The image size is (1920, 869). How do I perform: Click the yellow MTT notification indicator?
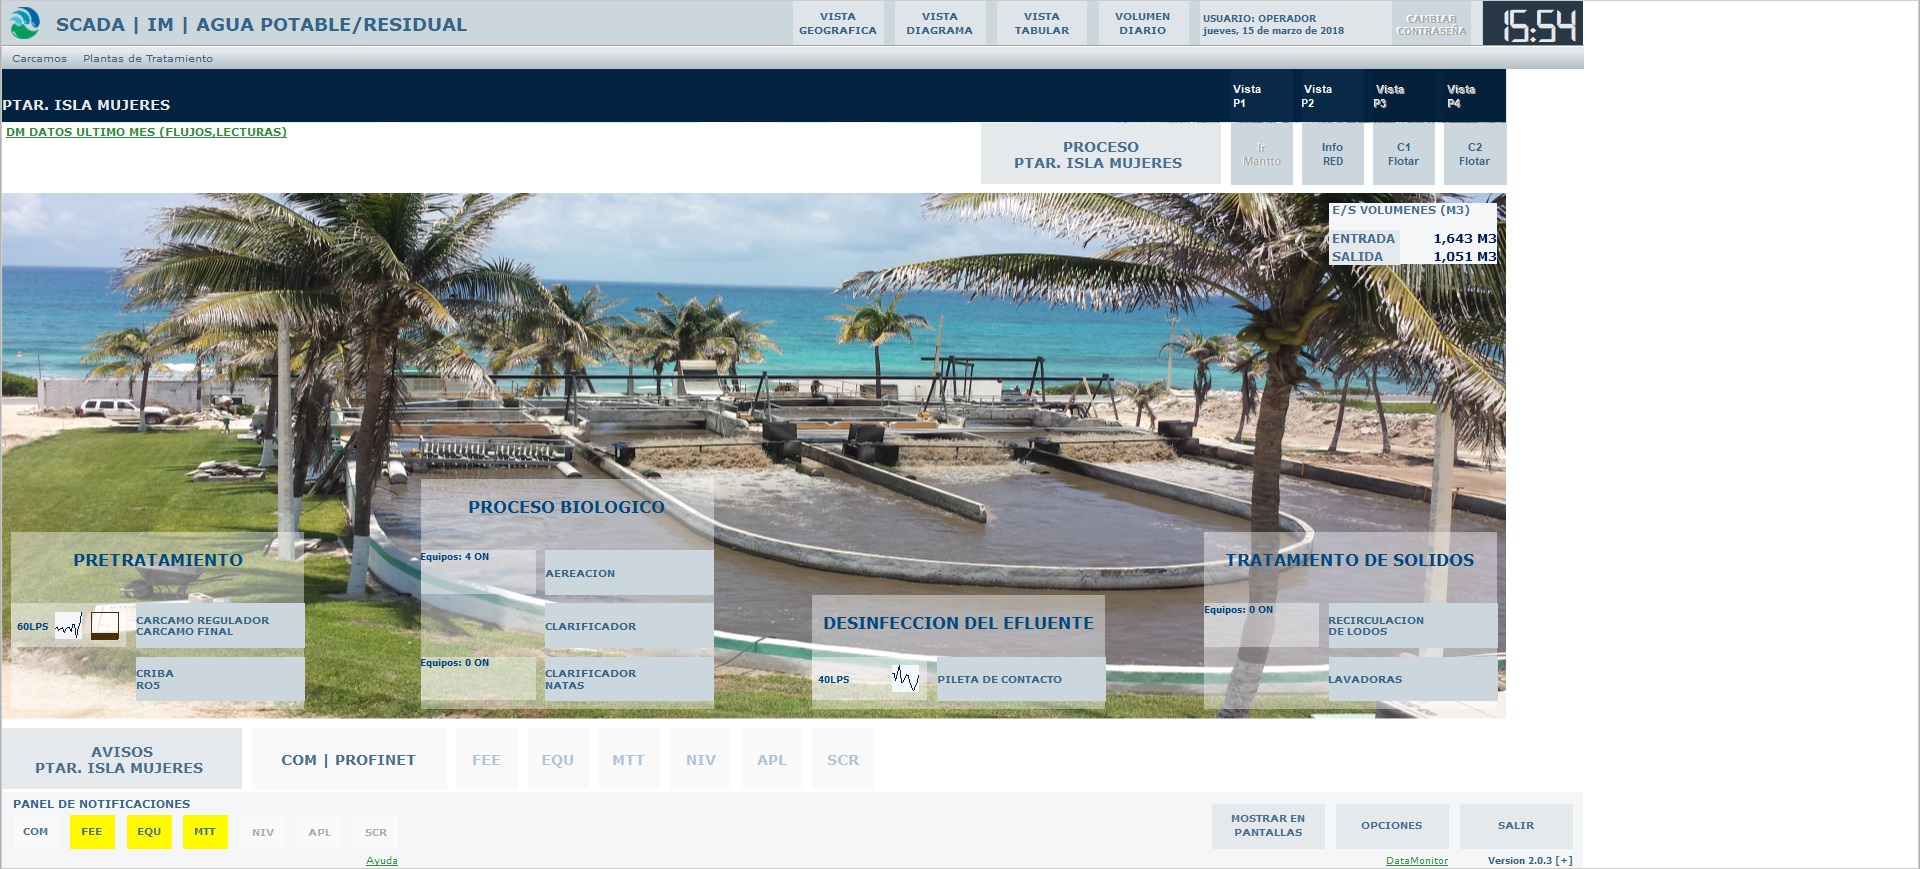pos(205,832)
